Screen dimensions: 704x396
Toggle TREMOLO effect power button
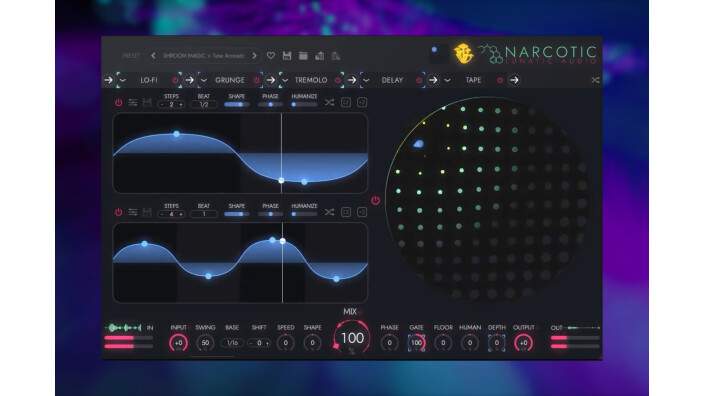click(338, 80)
